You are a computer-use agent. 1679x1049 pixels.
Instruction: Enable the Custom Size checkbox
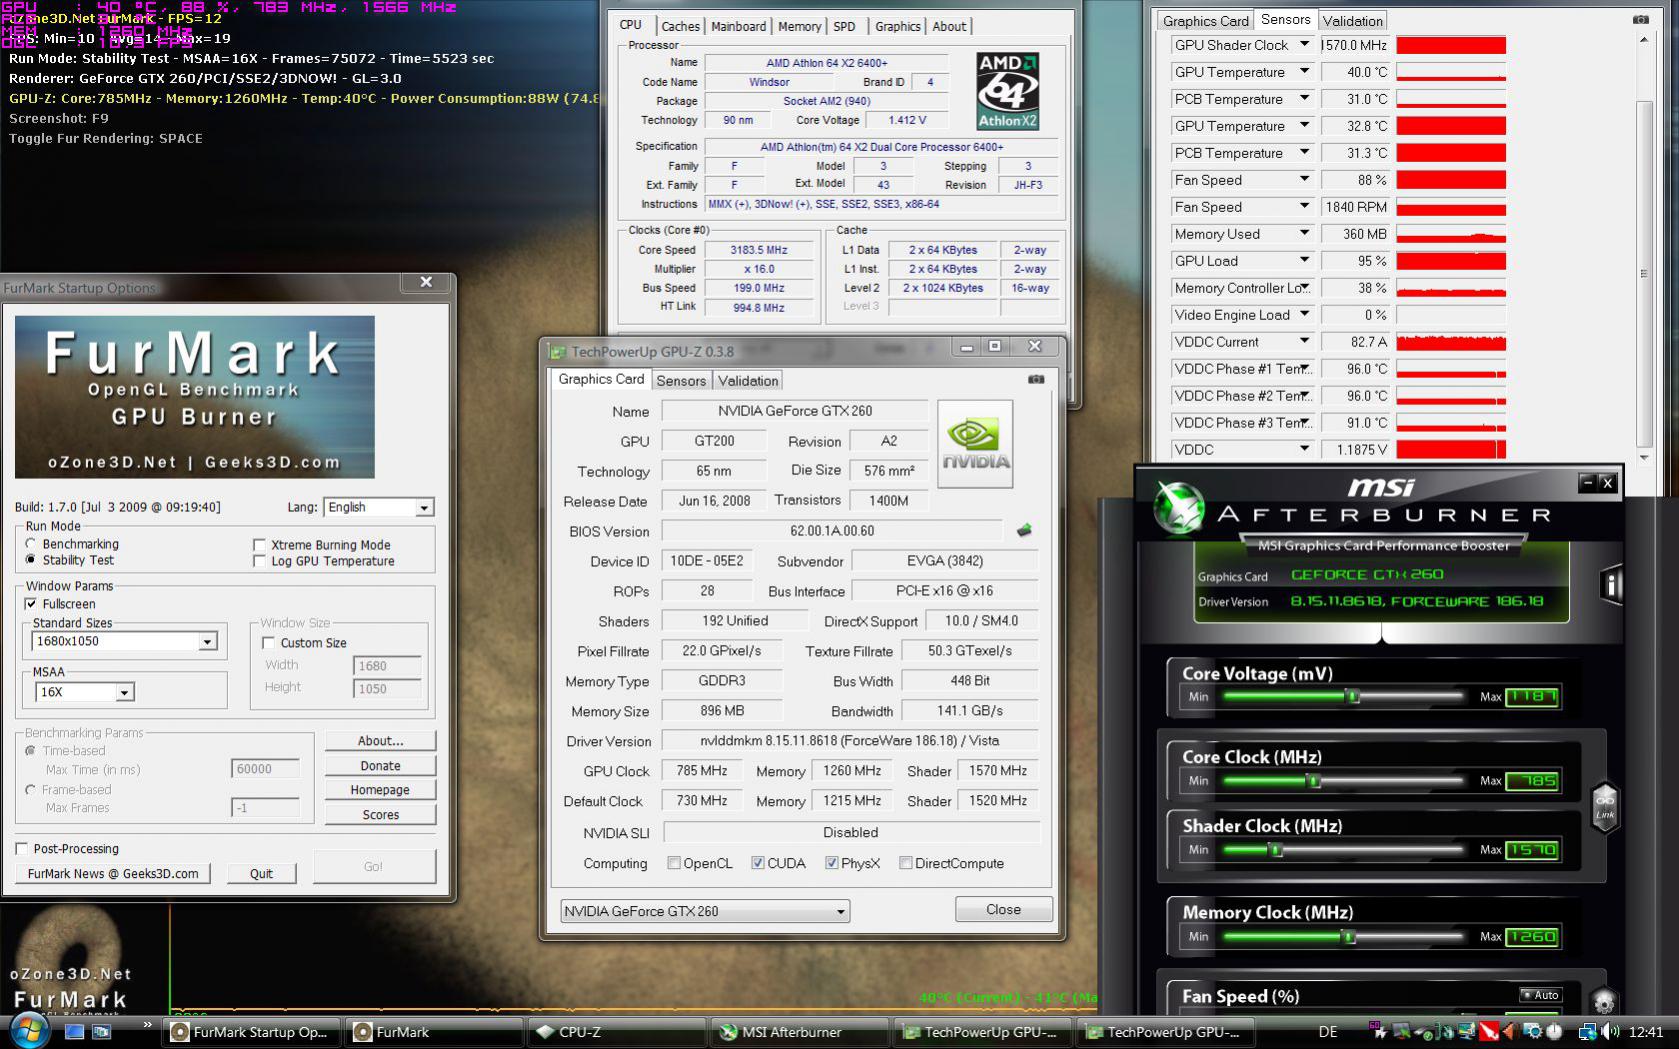268,643
